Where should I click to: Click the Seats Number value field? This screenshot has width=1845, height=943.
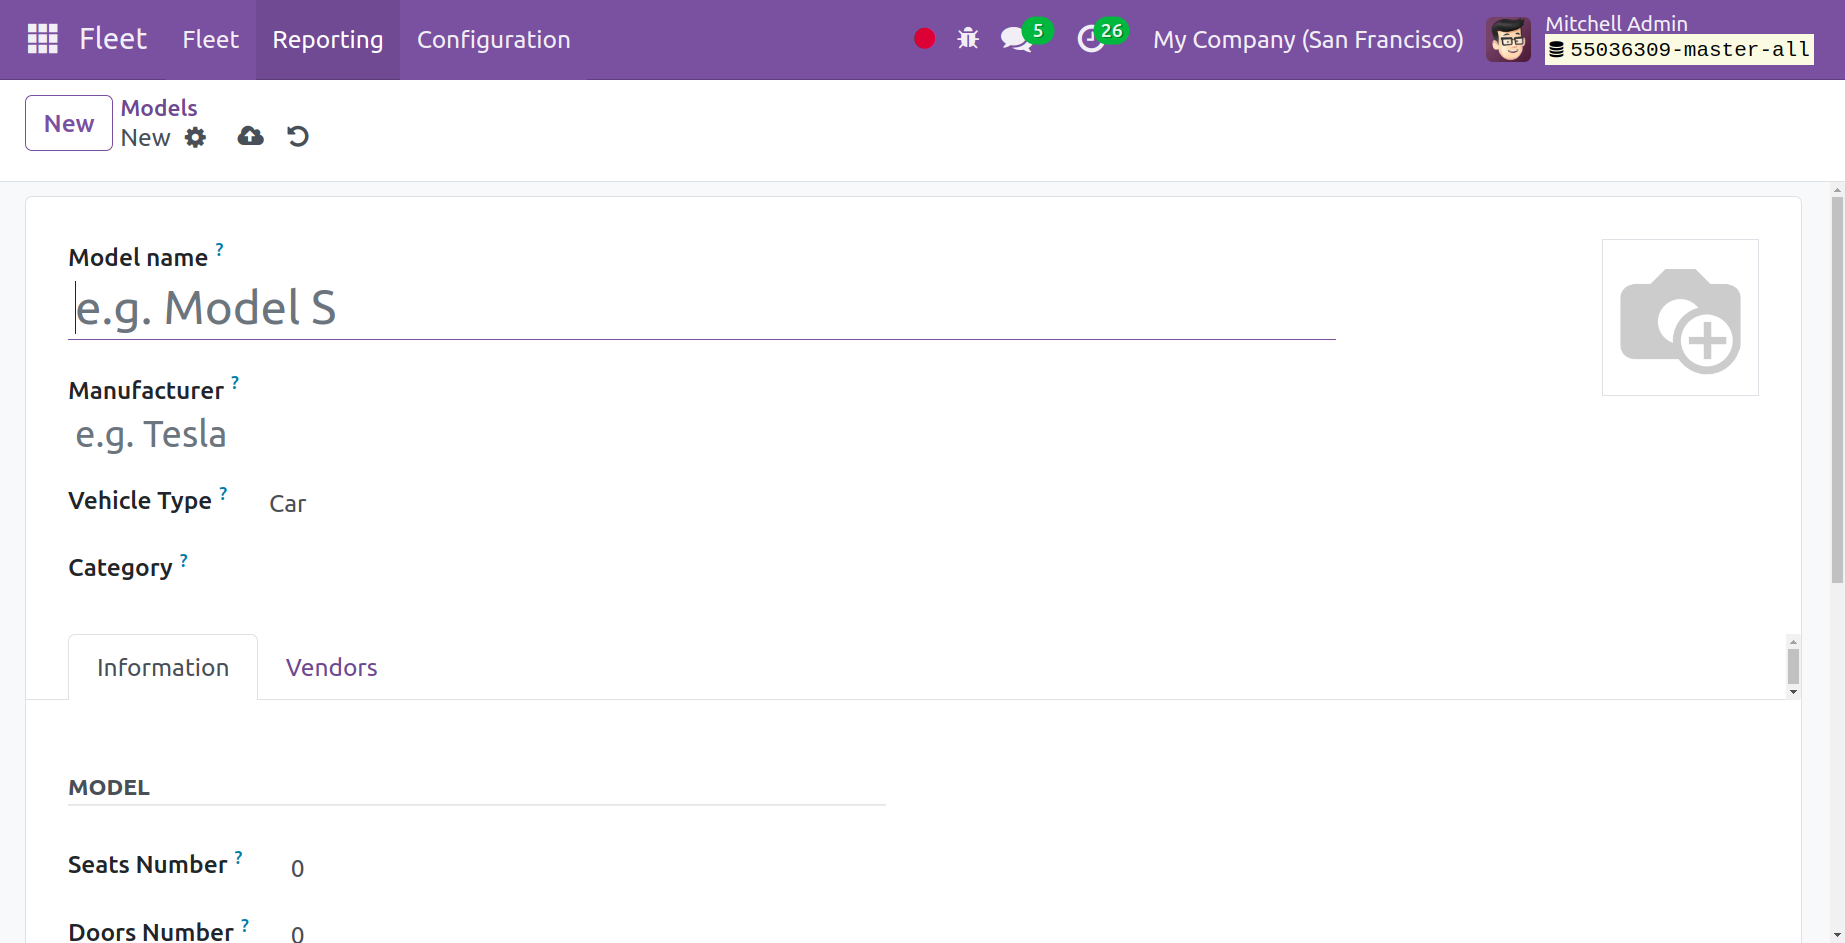[x=585, y=868]
